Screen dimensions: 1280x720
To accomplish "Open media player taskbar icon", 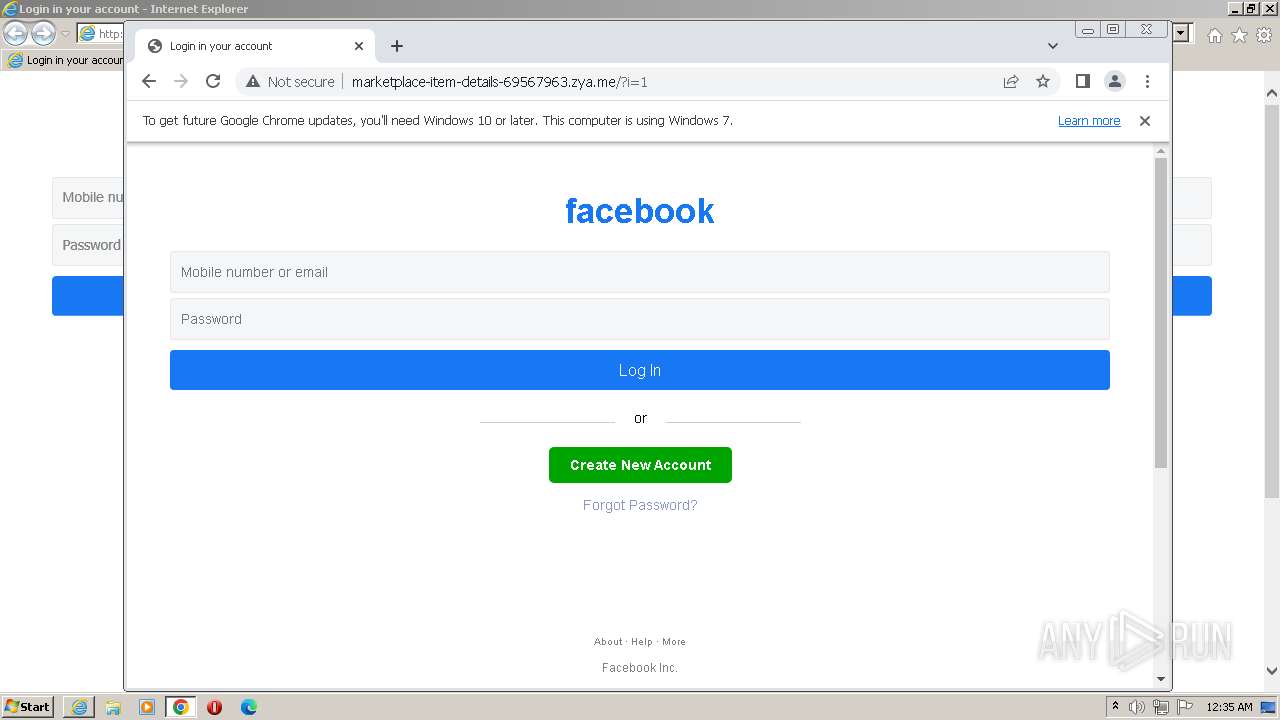I will click(147, 707).
